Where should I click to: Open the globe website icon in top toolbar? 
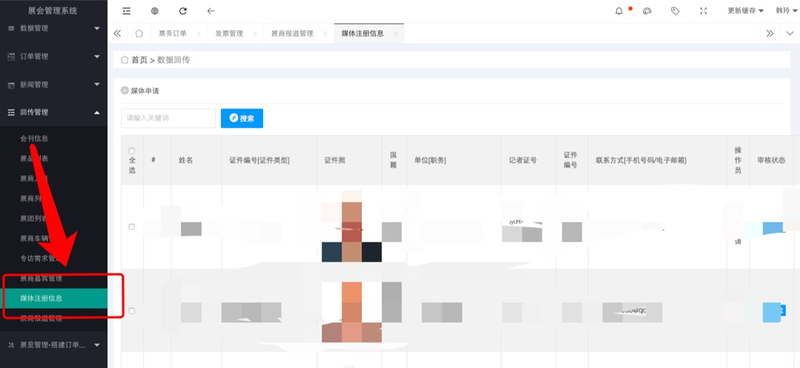(155, 11)
